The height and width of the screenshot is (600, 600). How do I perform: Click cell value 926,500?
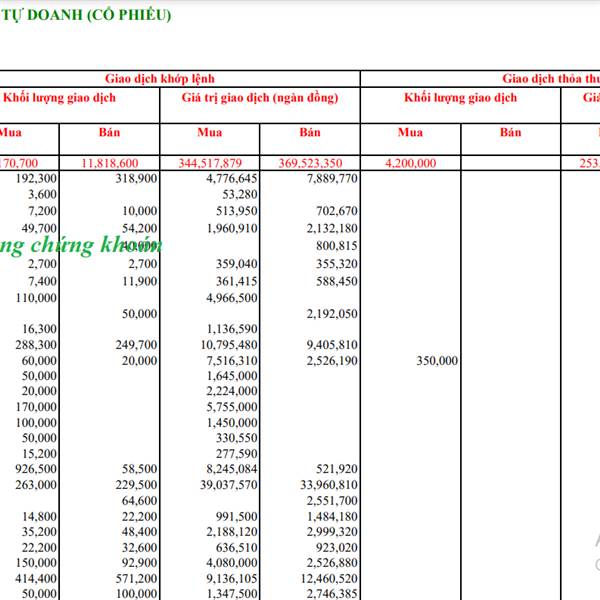point(36,469)
